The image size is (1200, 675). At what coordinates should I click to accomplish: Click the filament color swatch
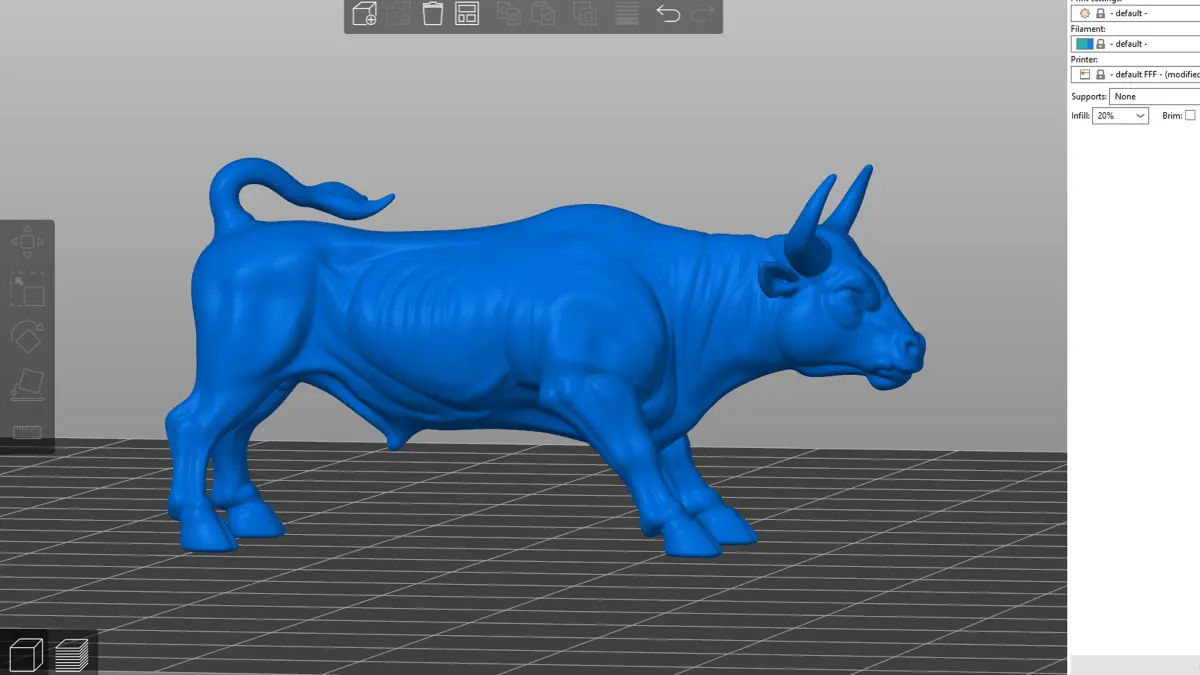click(1085, 44)
